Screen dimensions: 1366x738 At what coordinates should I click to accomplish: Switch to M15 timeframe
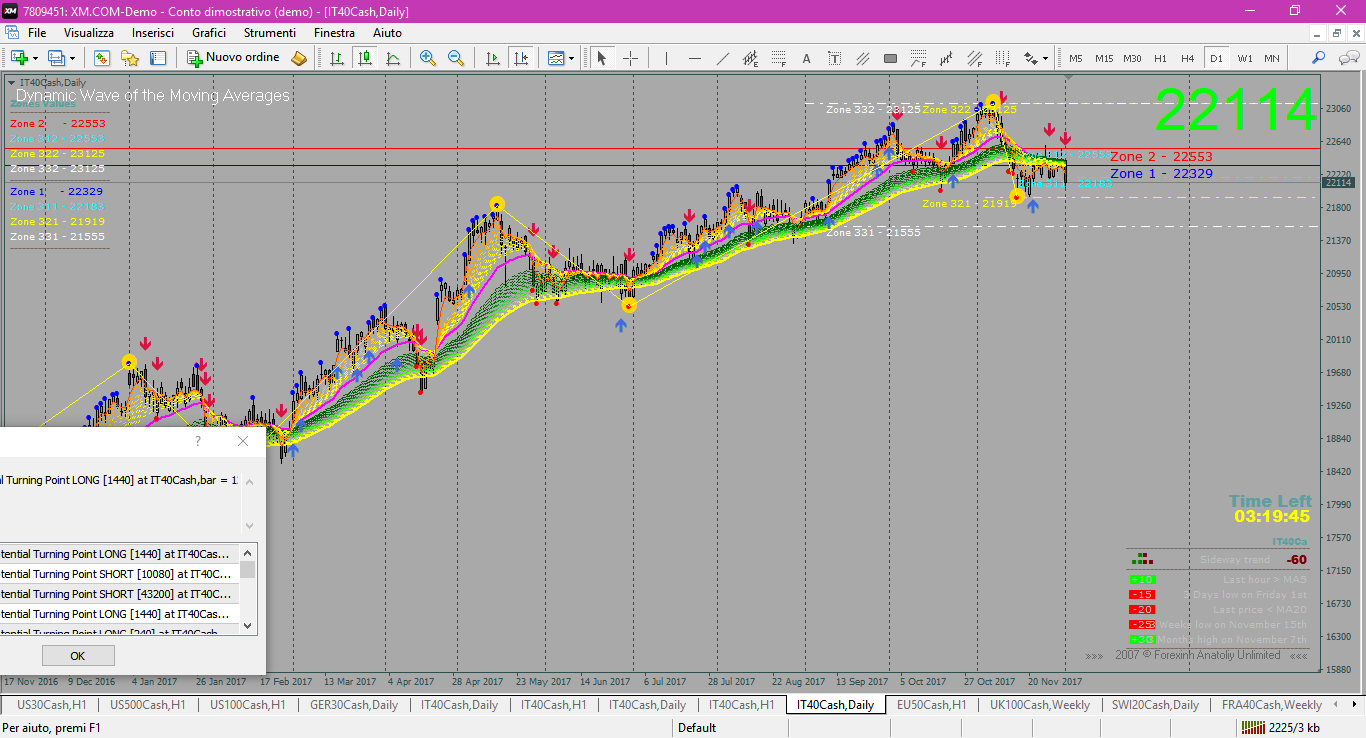[x=1104, y=58]
